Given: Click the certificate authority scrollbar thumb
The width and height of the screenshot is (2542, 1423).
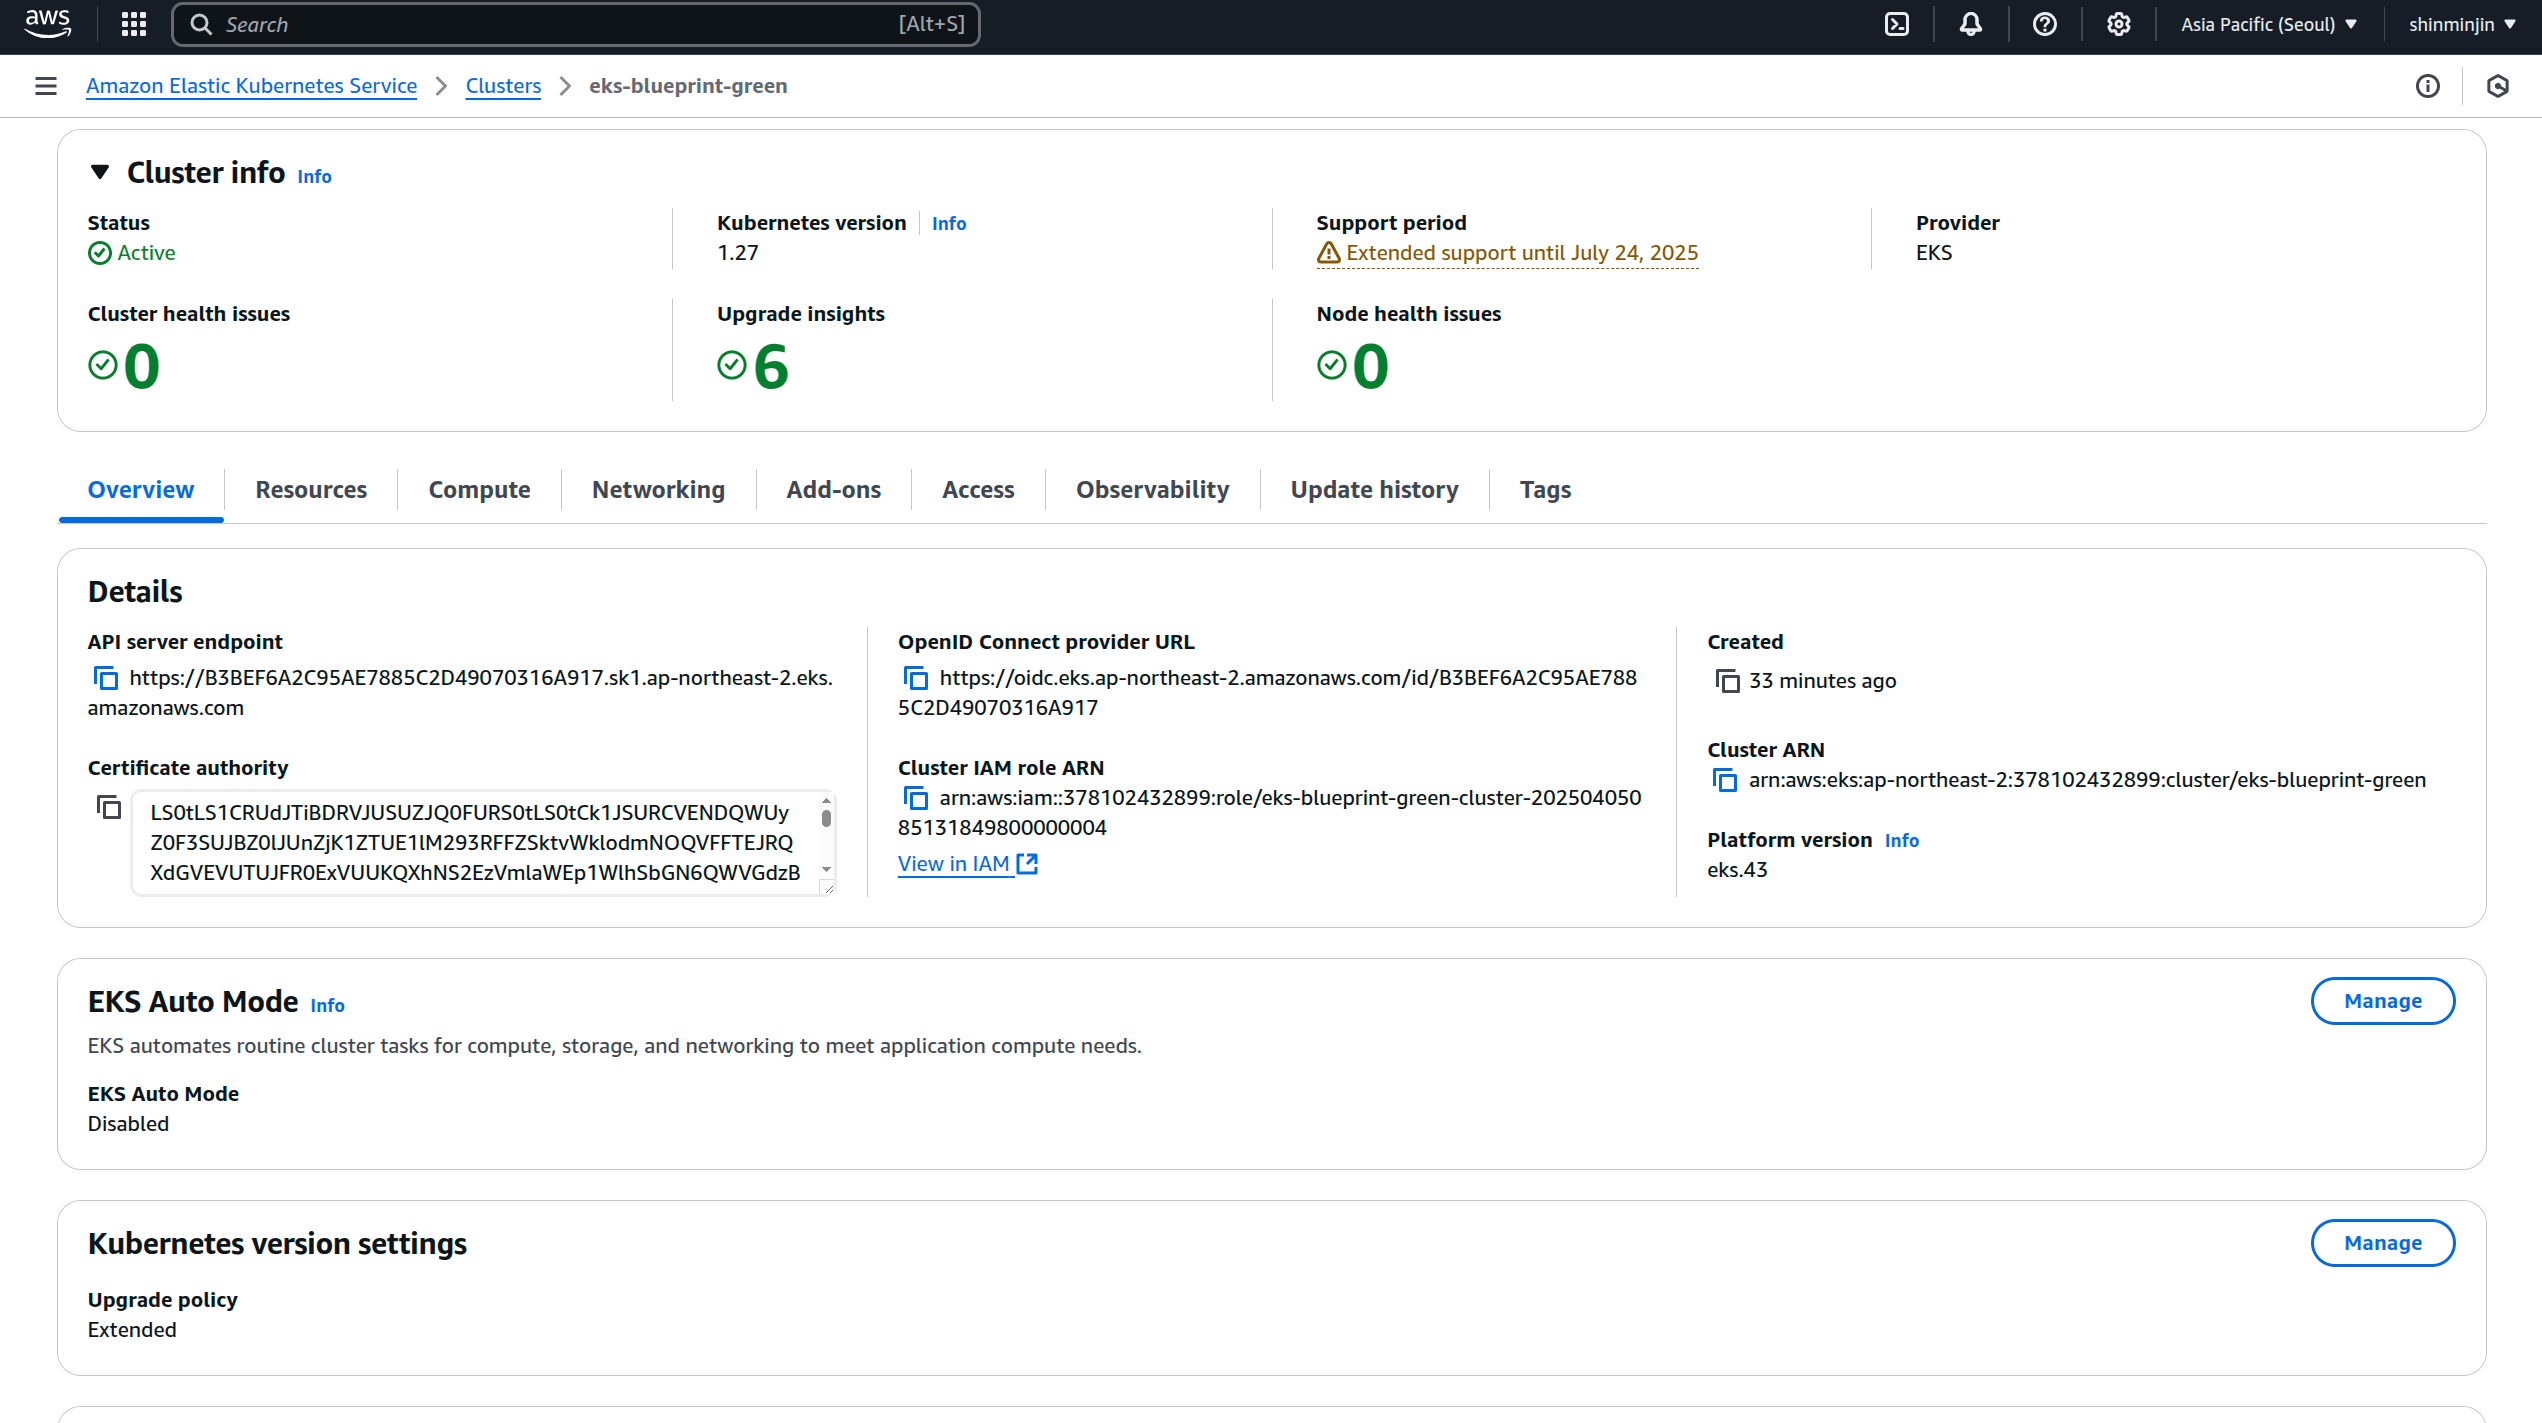Looking at the screenshot, I should (x=826, y=818).
